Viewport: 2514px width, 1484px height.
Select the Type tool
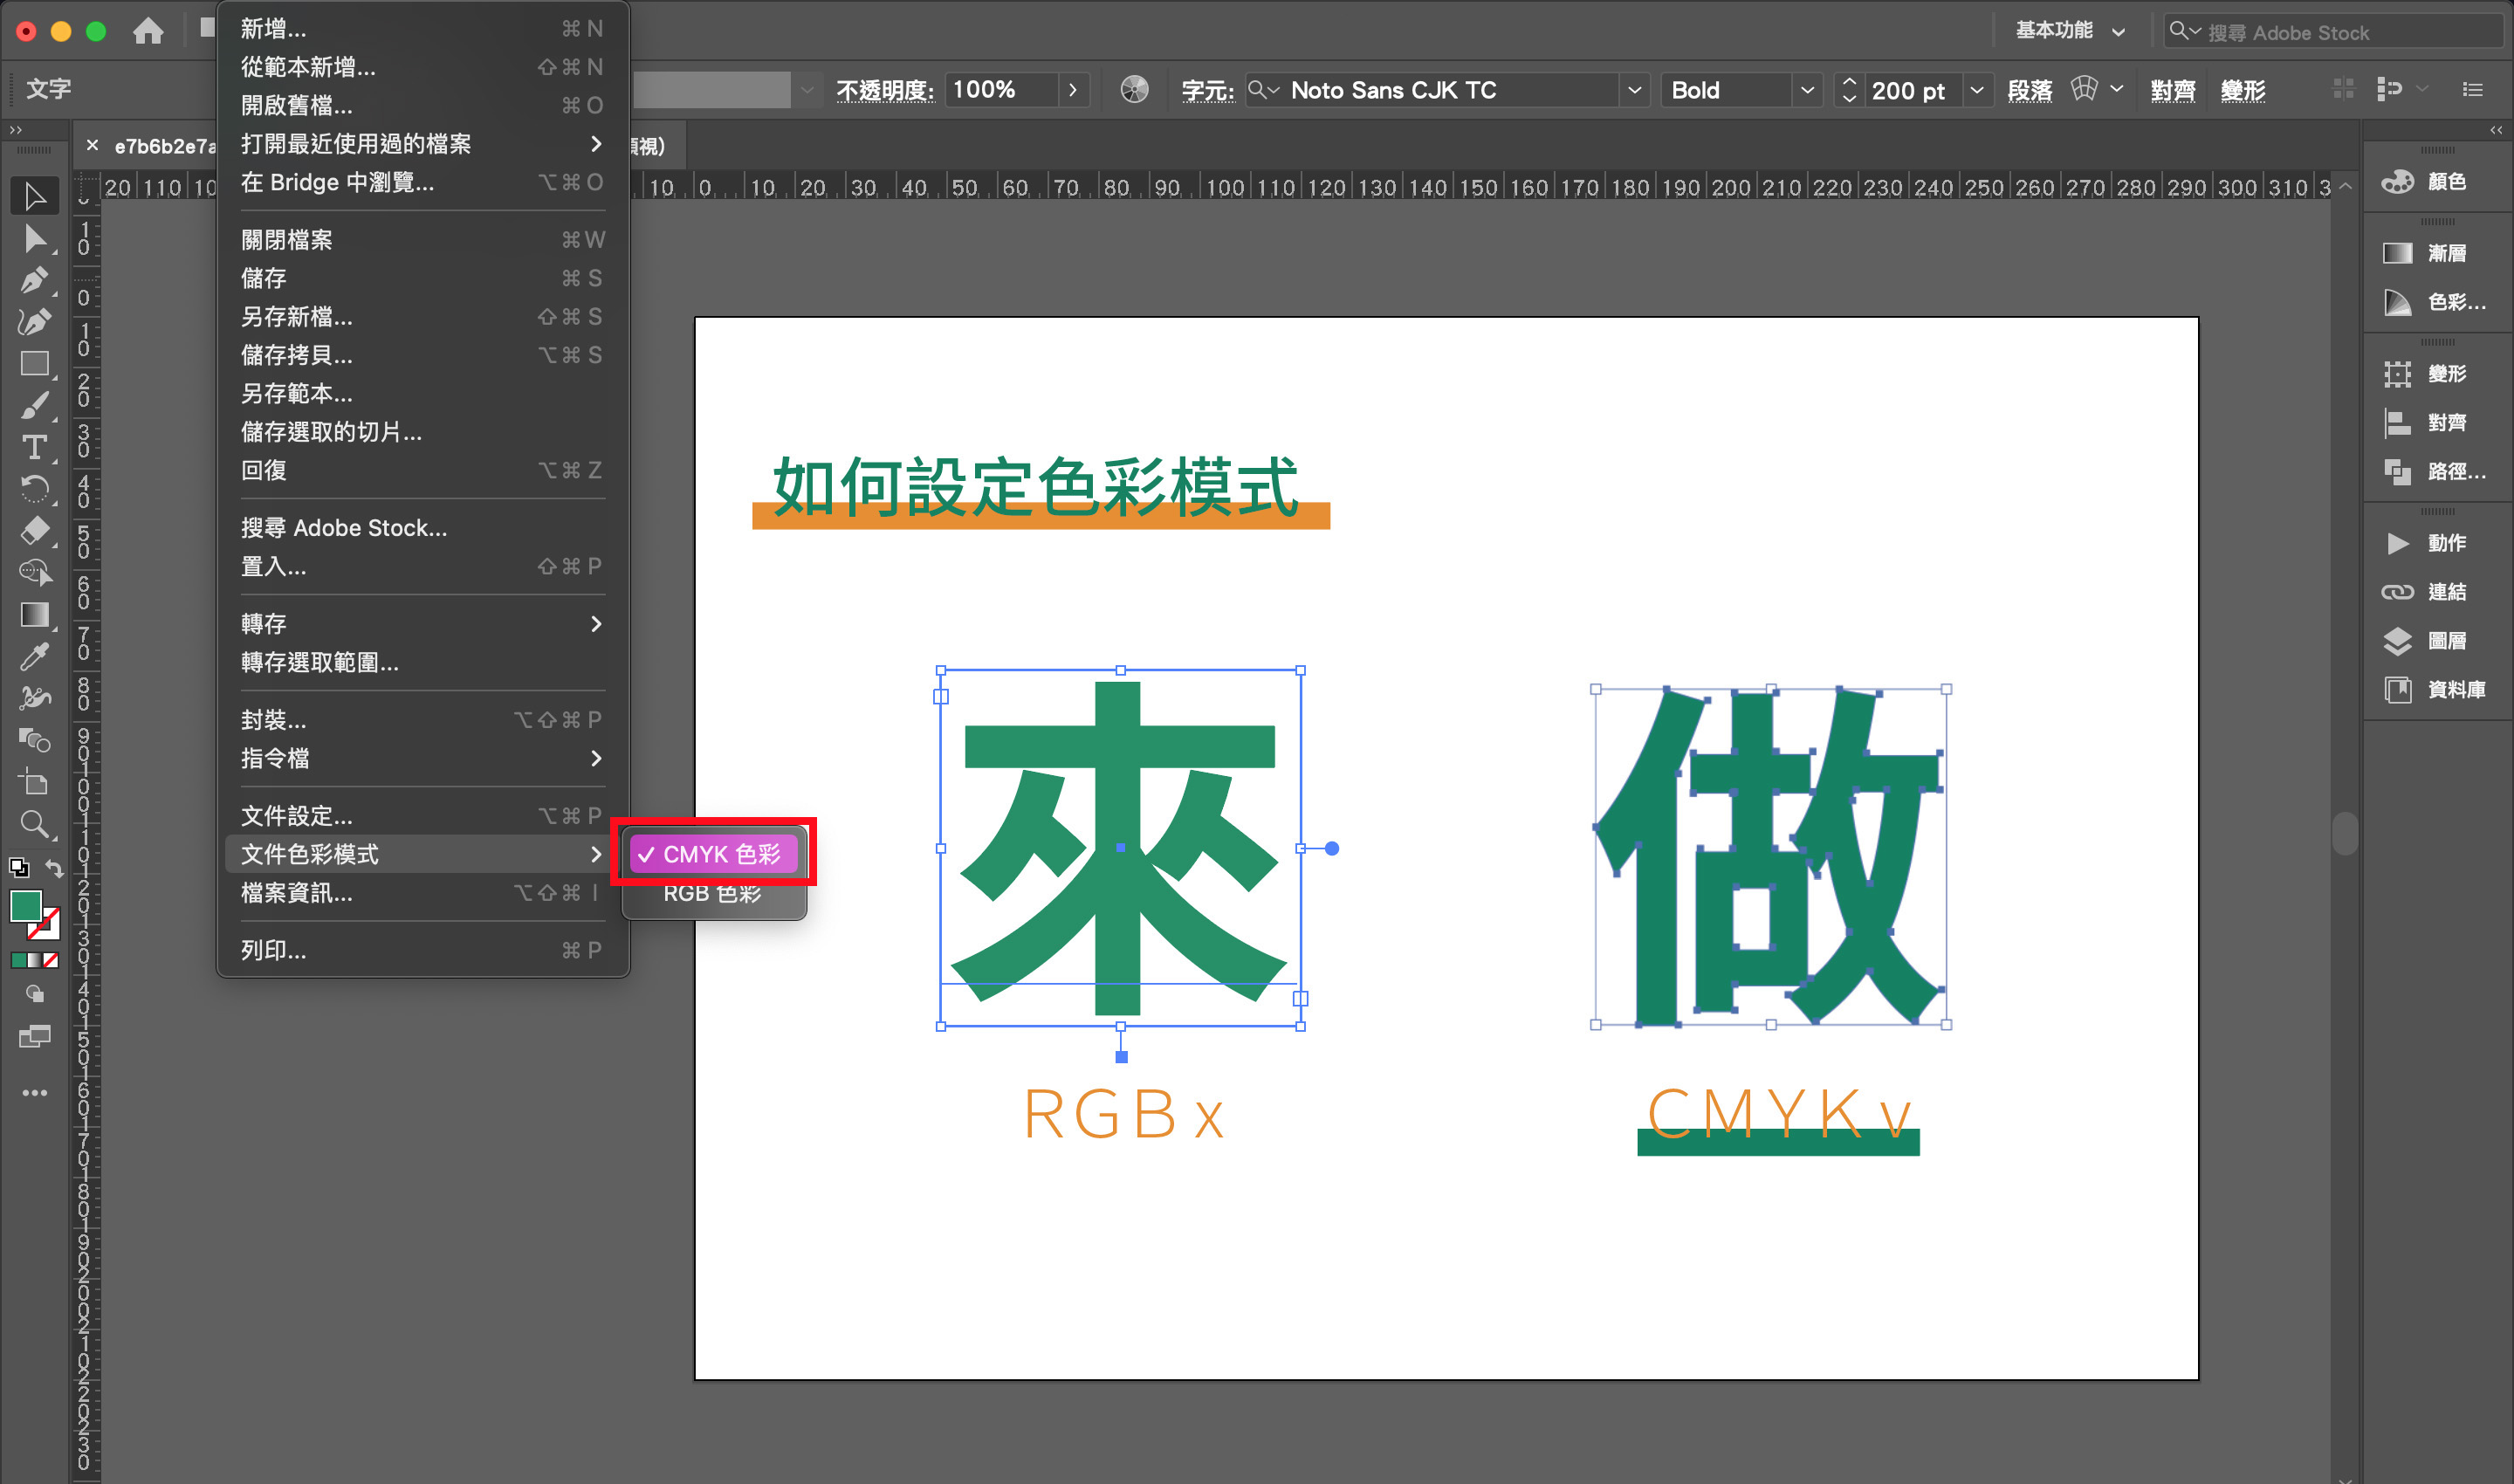pos(34,447)
